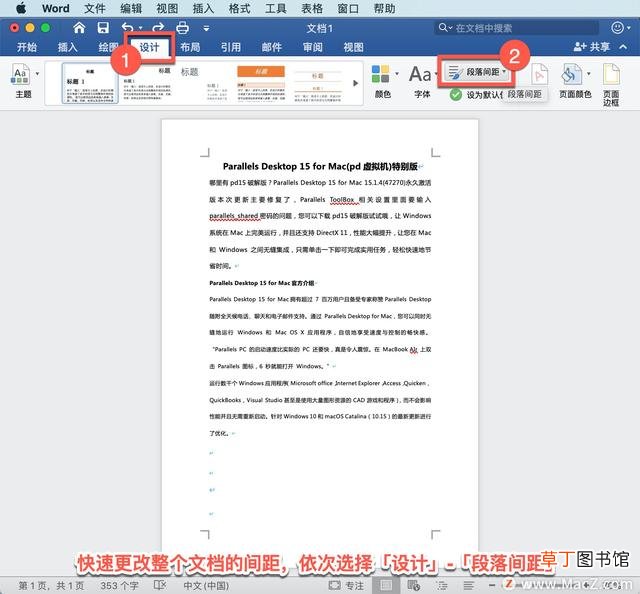
Task: Open the 帮助 menu
Action: pos(384,8)
